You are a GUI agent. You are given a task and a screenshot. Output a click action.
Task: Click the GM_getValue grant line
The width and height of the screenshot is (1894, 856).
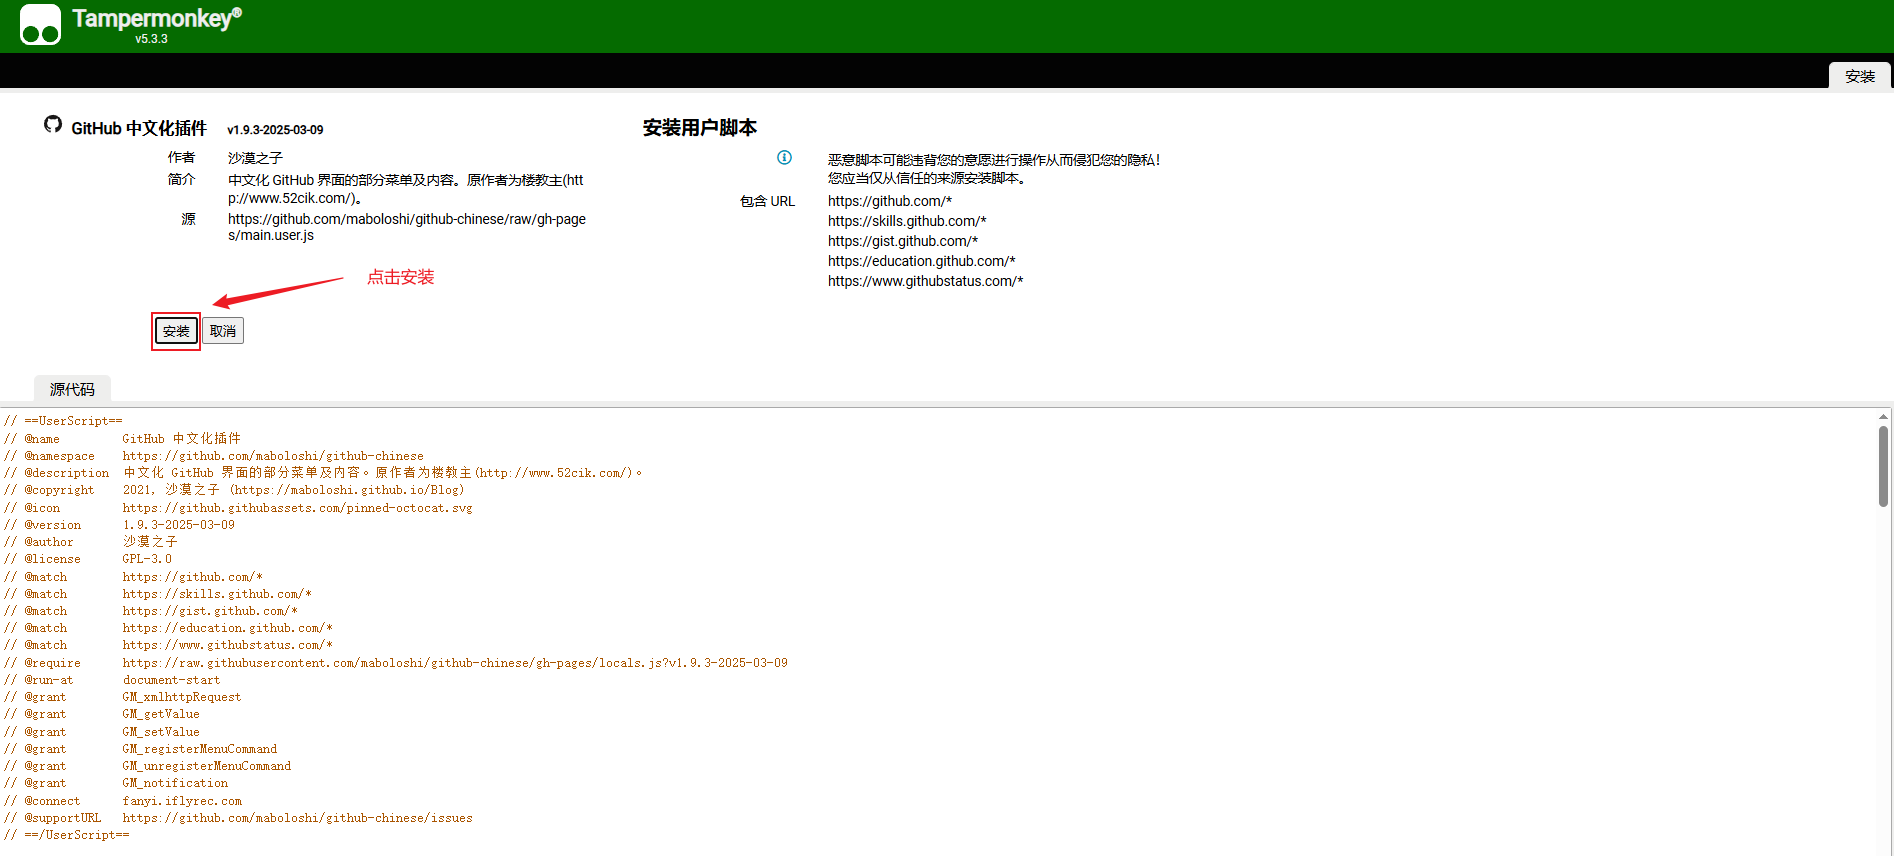pyautogui.click(x=101, y=714)
